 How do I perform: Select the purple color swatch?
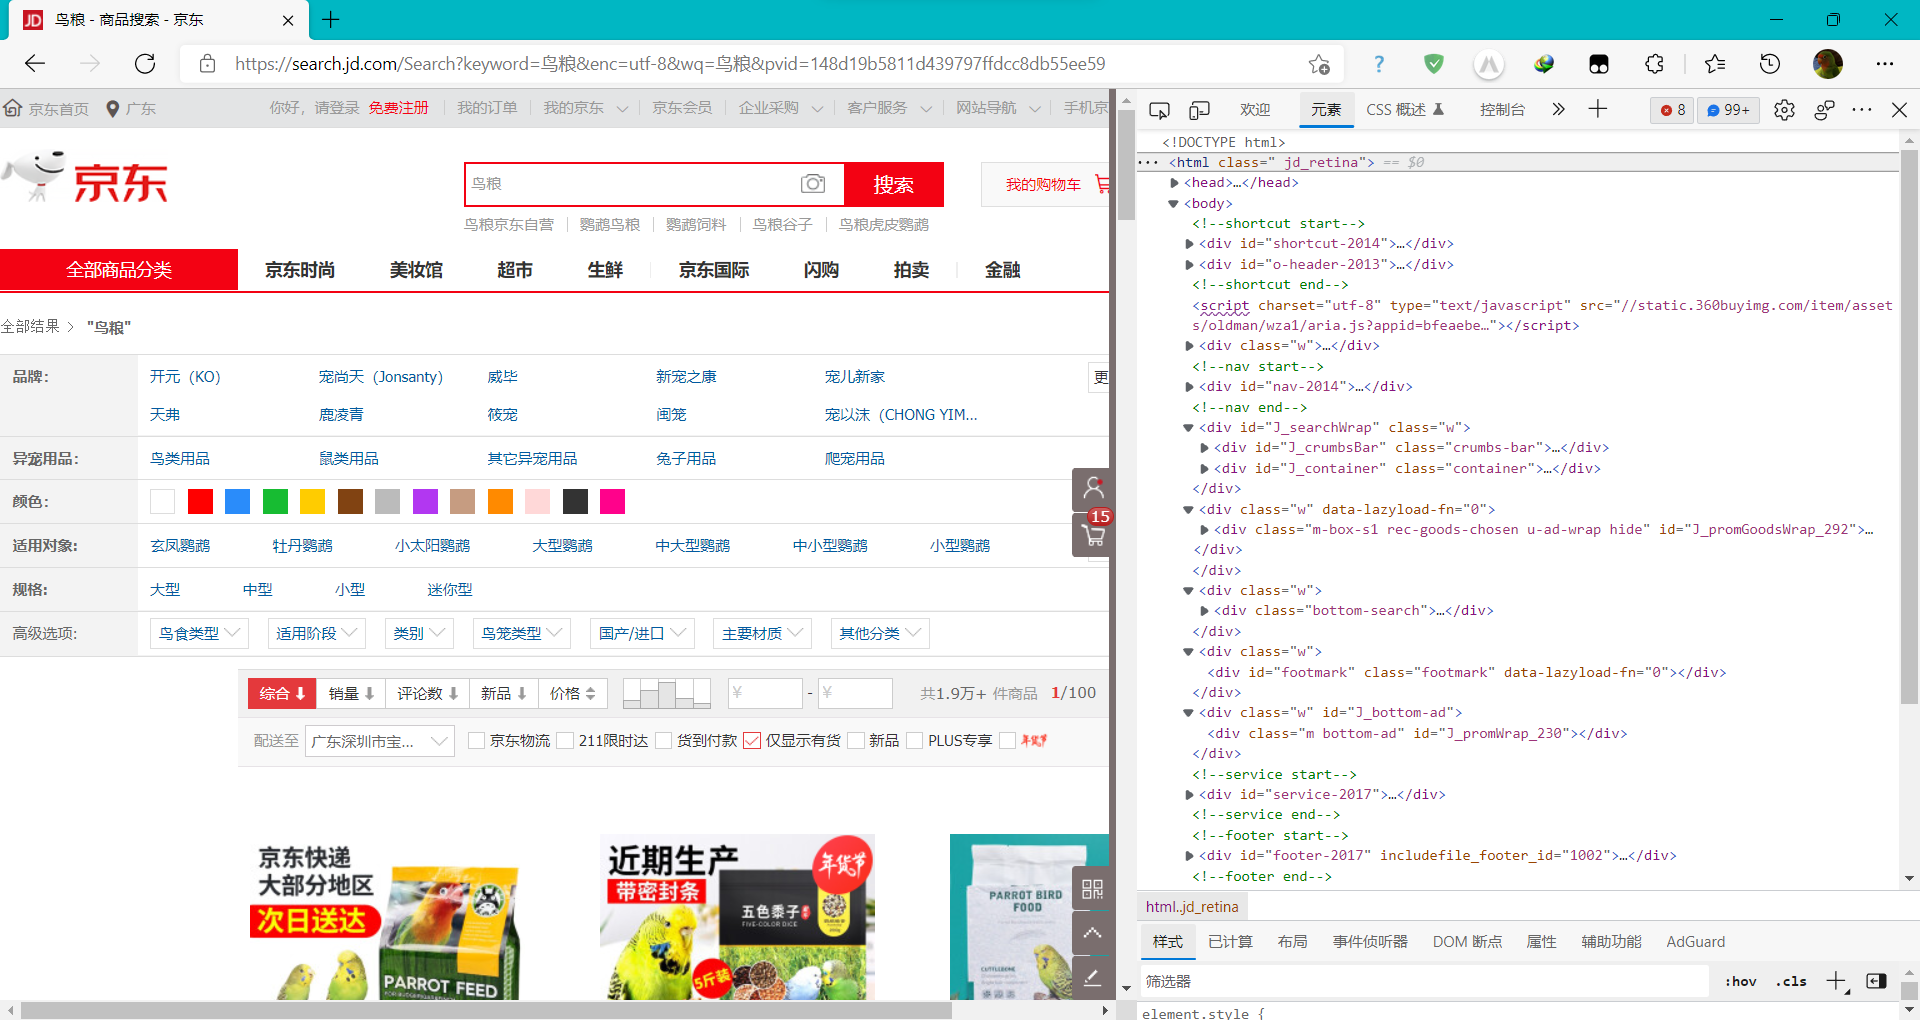(425, 502)
